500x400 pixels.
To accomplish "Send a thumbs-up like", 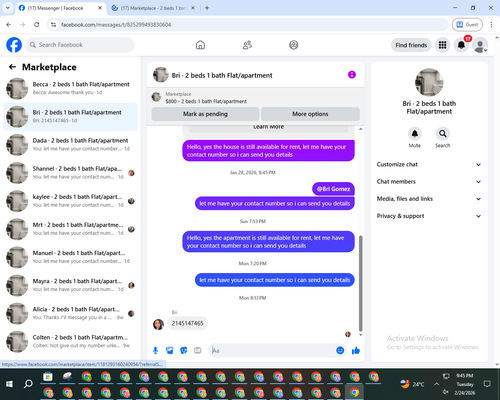I will pyautogui.click(x=356, y=350).
